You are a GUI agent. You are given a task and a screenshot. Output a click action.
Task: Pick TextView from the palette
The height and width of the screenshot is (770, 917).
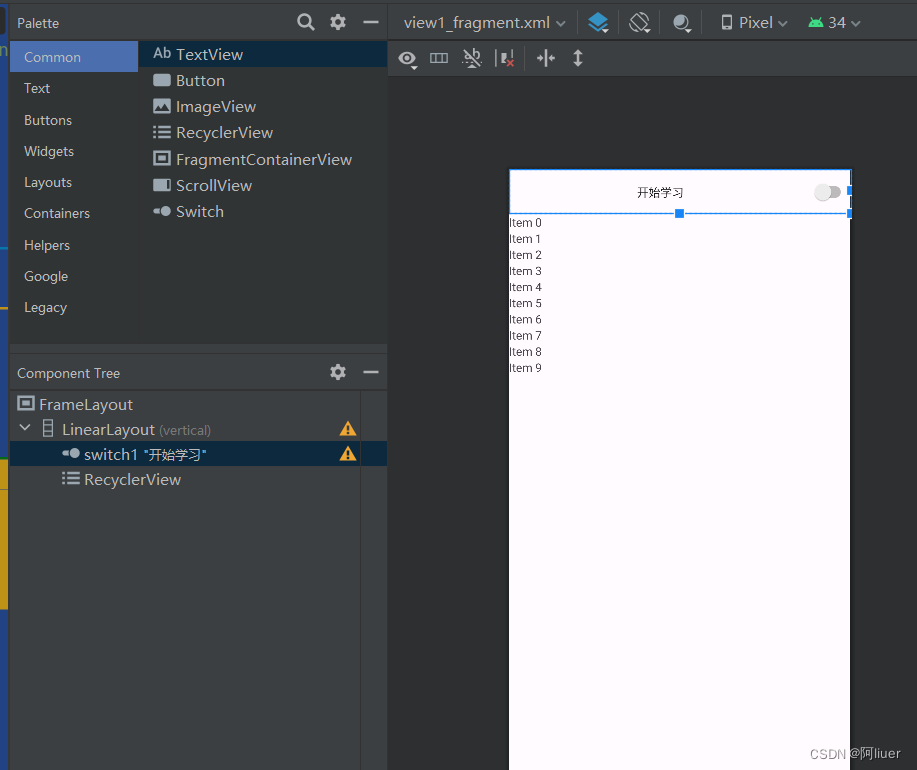tap(263, 54)
